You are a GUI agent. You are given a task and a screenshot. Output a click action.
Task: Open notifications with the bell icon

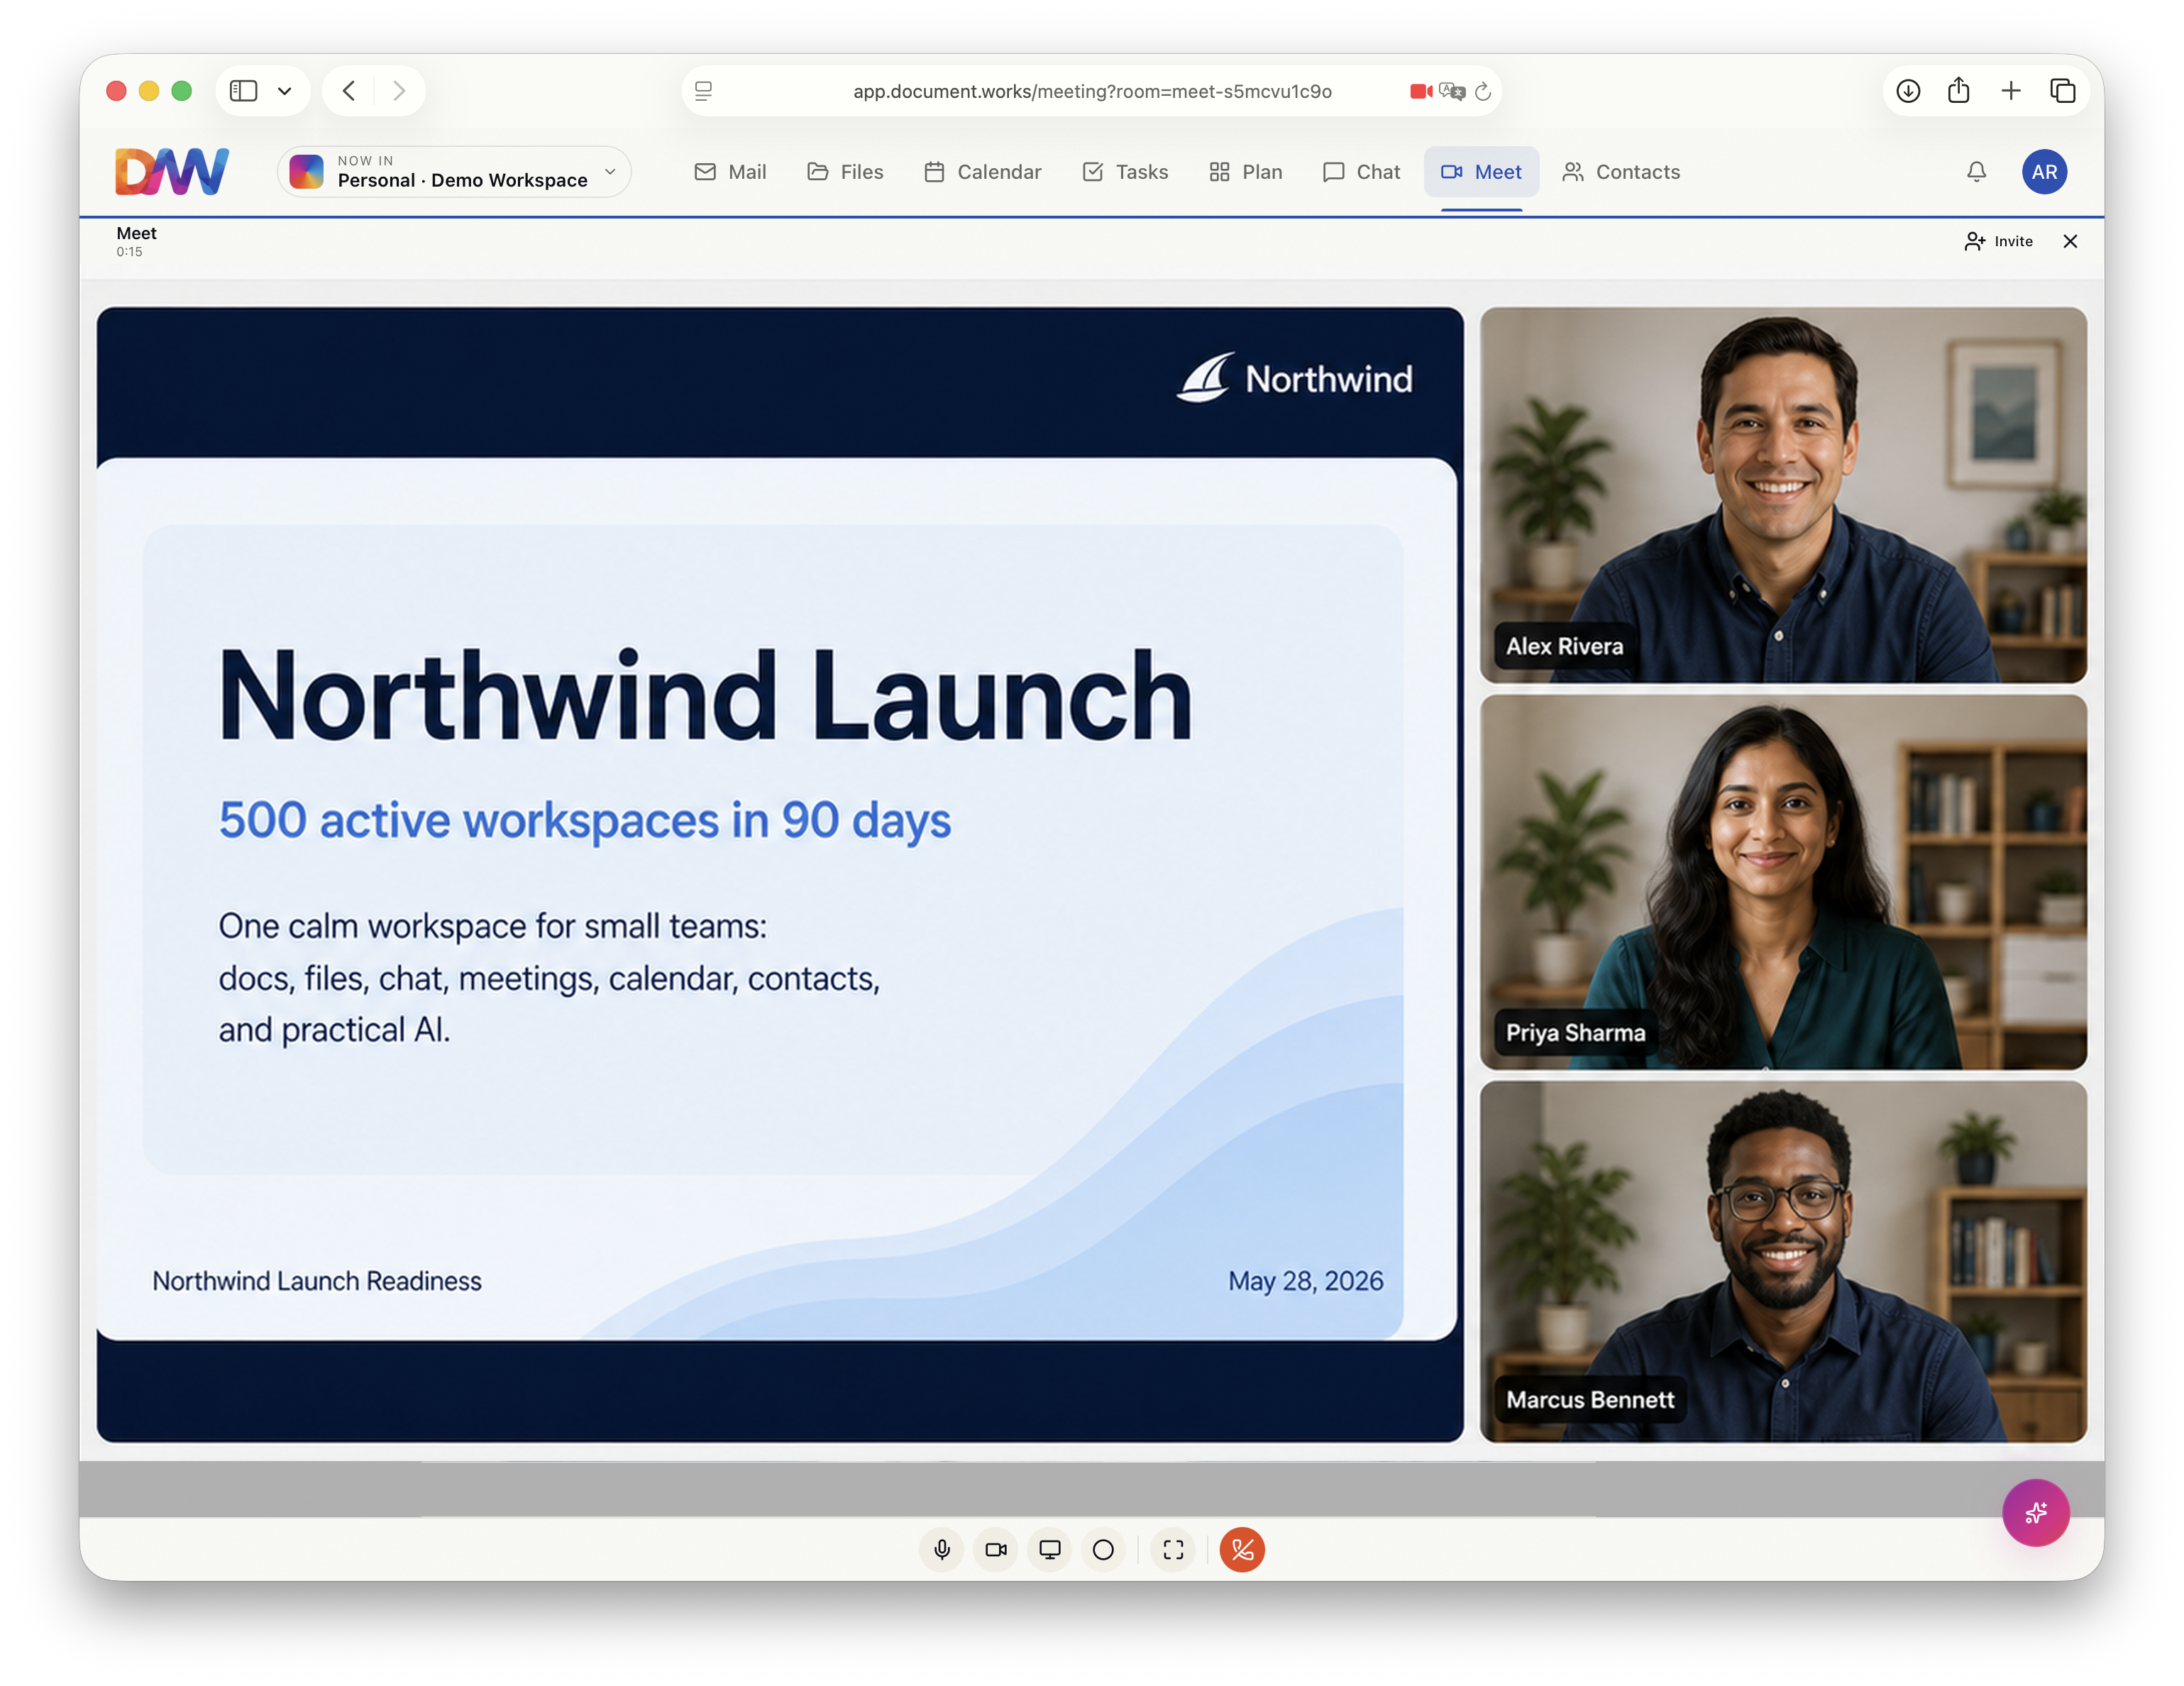tap(1976, 172)
